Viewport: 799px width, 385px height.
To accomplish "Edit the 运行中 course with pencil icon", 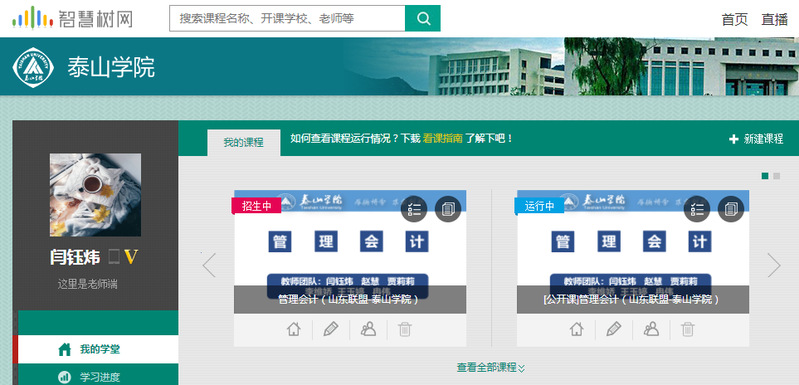I will click(614, 329).
